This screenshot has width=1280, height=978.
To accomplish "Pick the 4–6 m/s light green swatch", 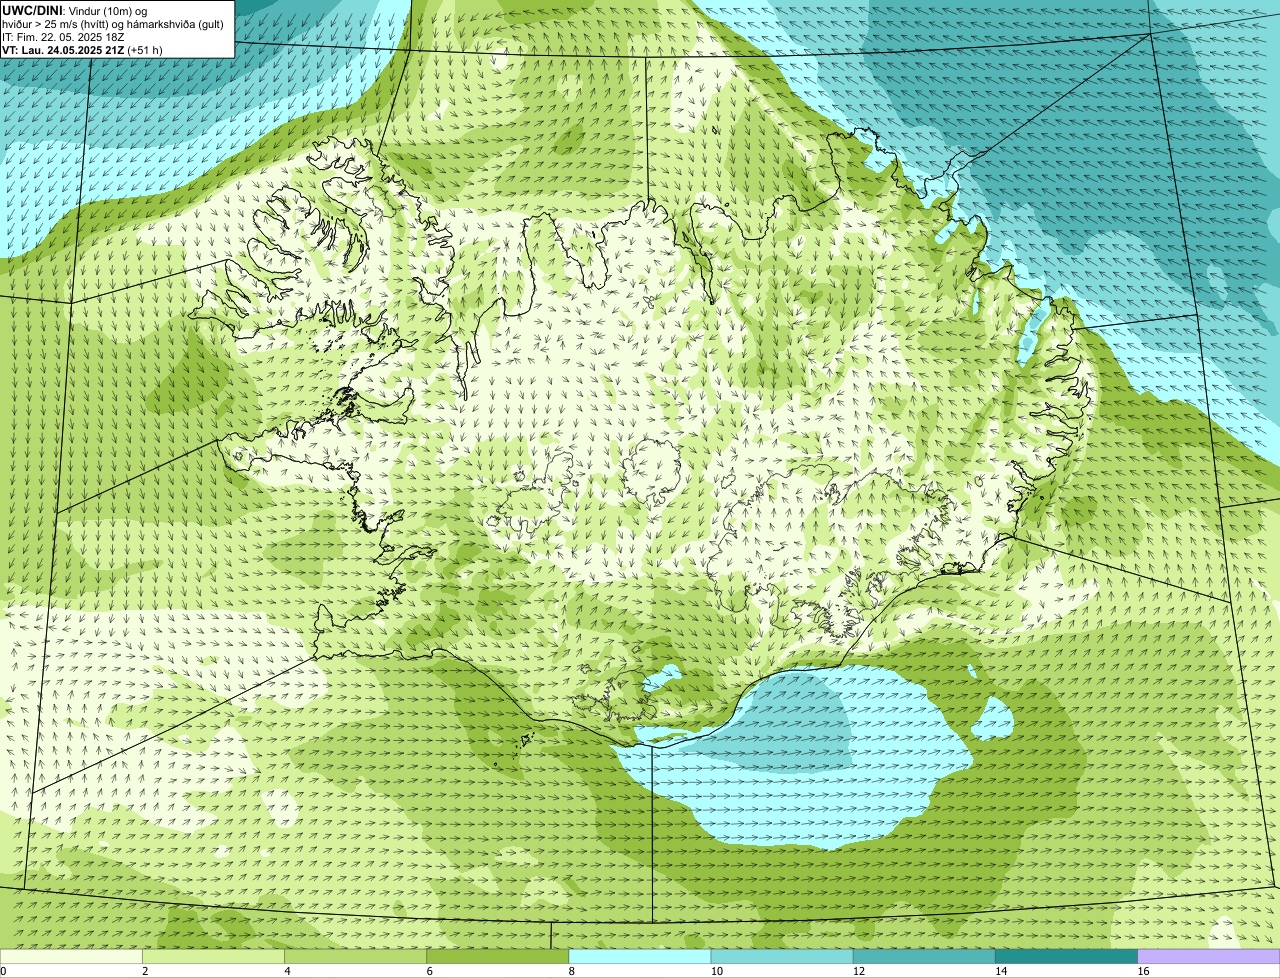I will click(355, 956).
